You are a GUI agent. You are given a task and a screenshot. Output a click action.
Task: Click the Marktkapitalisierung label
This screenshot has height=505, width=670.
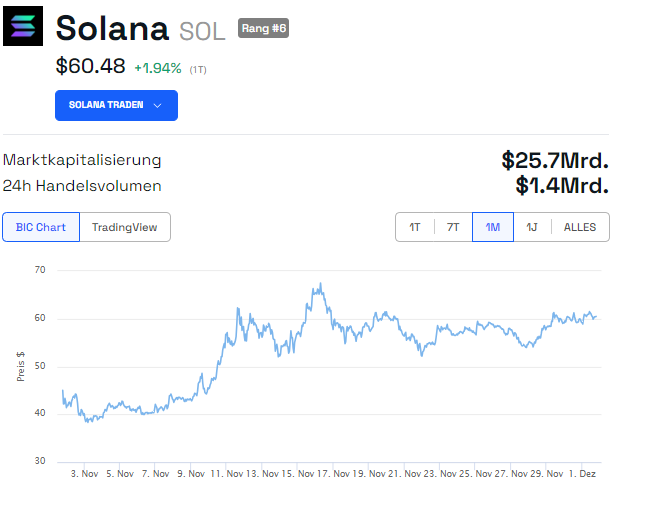82,160
